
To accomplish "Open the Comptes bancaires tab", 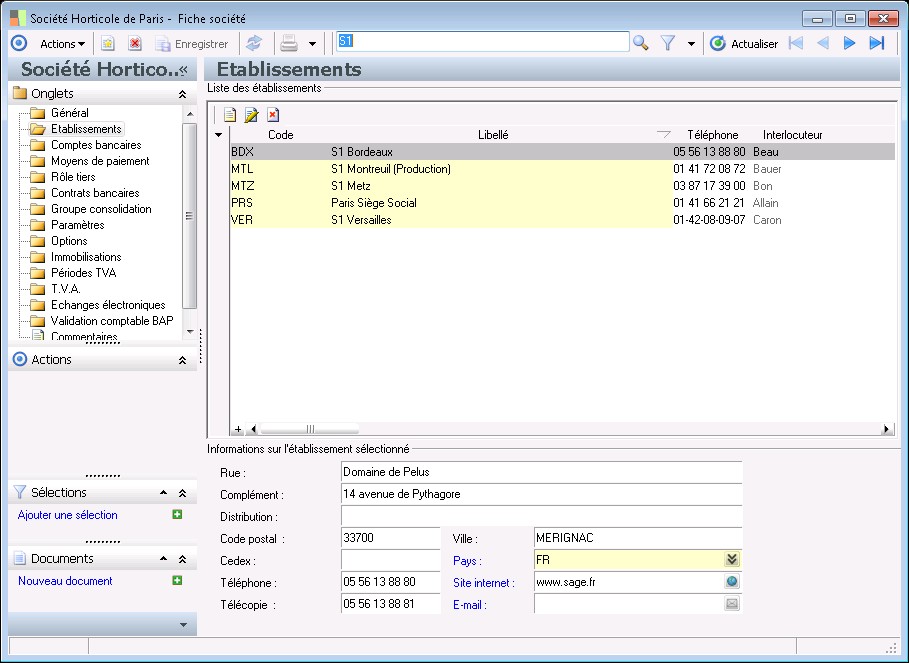I will pyautogui.click(x=96, y=145).
